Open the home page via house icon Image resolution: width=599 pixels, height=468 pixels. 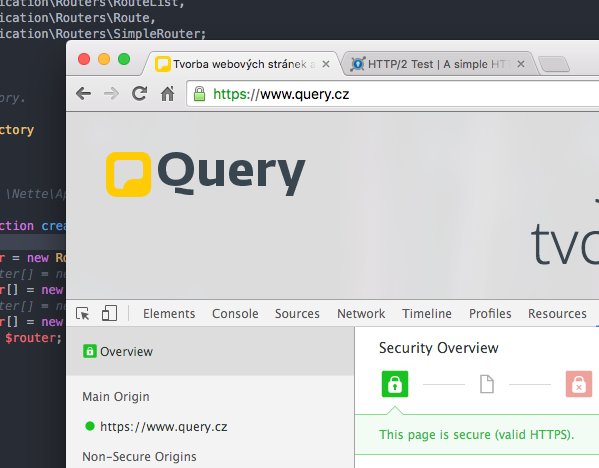coord(167,94)
